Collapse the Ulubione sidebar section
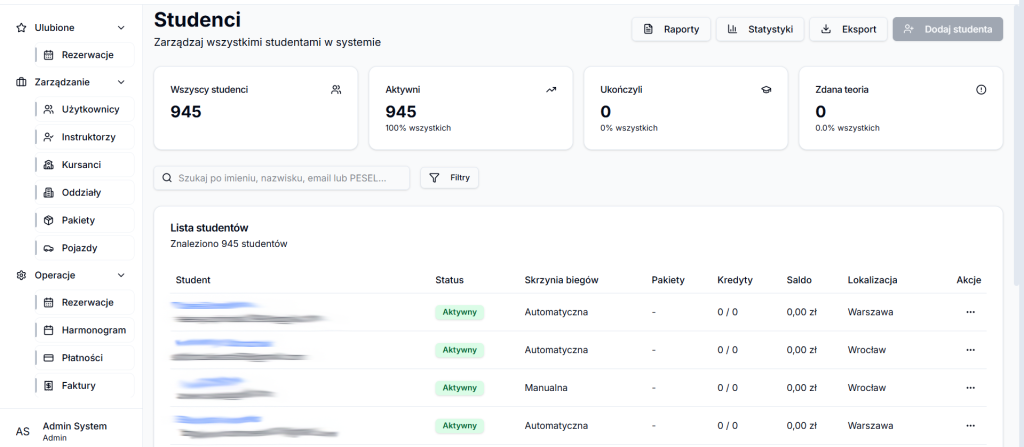 coord(121,28)
